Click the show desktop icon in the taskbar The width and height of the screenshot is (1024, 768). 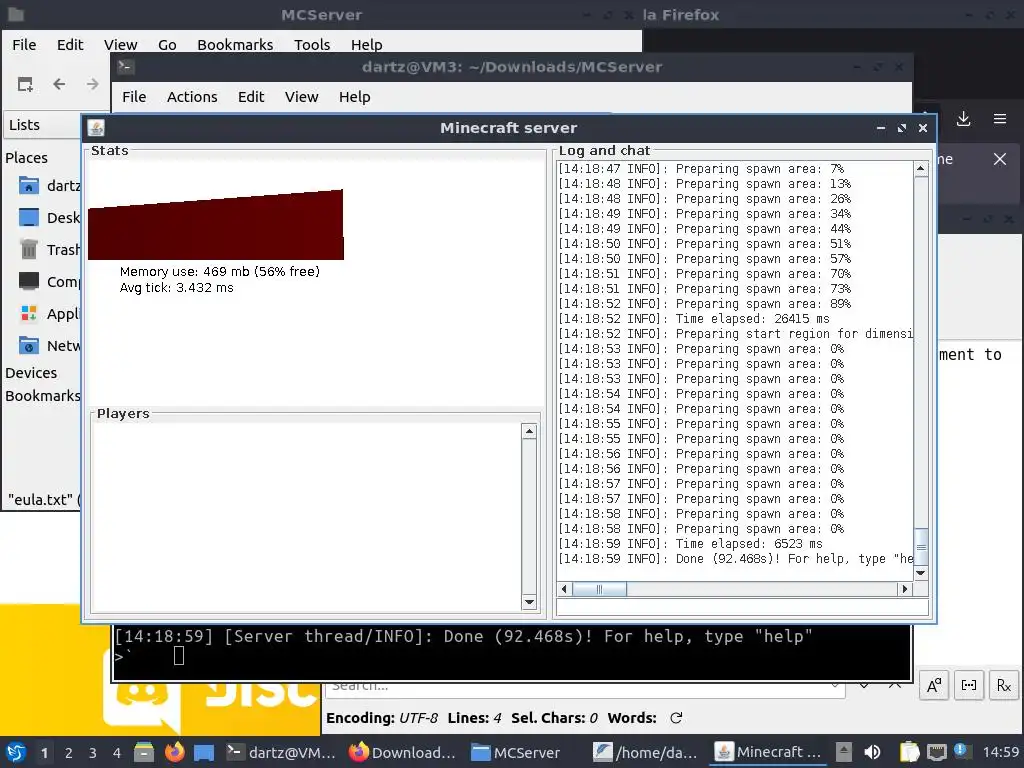tap(204, 753)
